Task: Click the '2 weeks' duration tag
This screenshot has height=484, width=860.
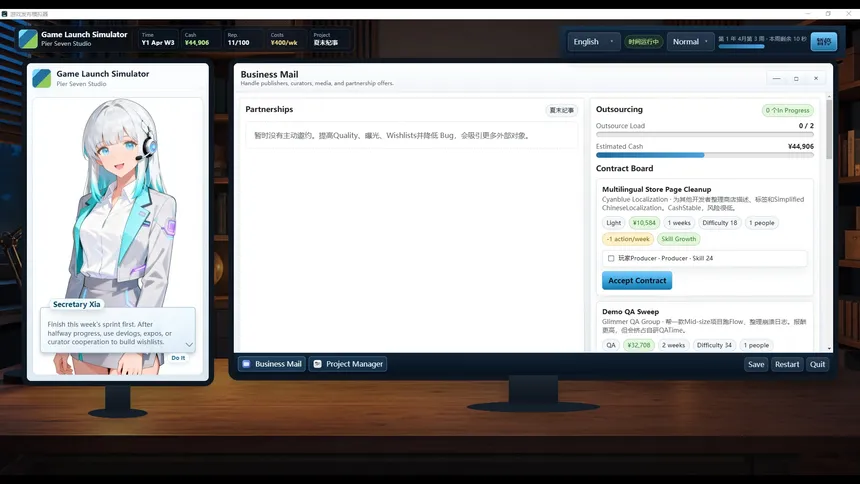Action: pyautogui.click(x=673, y=345)
